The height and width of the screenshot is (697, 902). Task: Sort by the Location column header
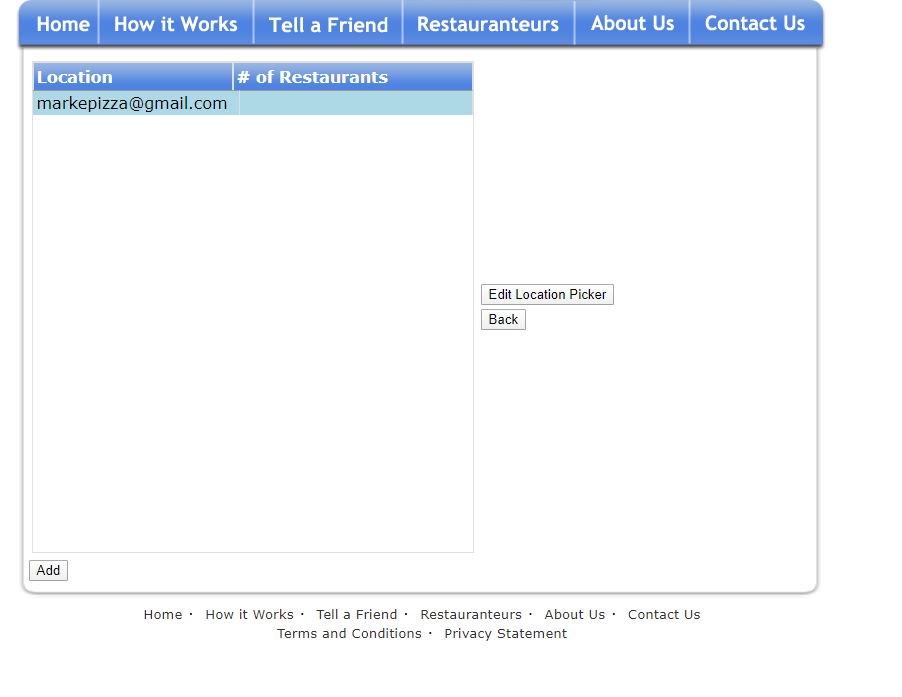tap(133, 77)
